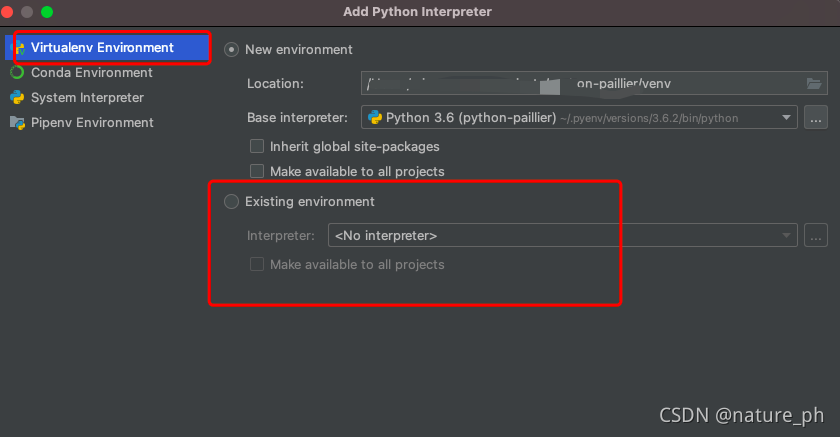Select the Existing environment radio button

point(231,201)
